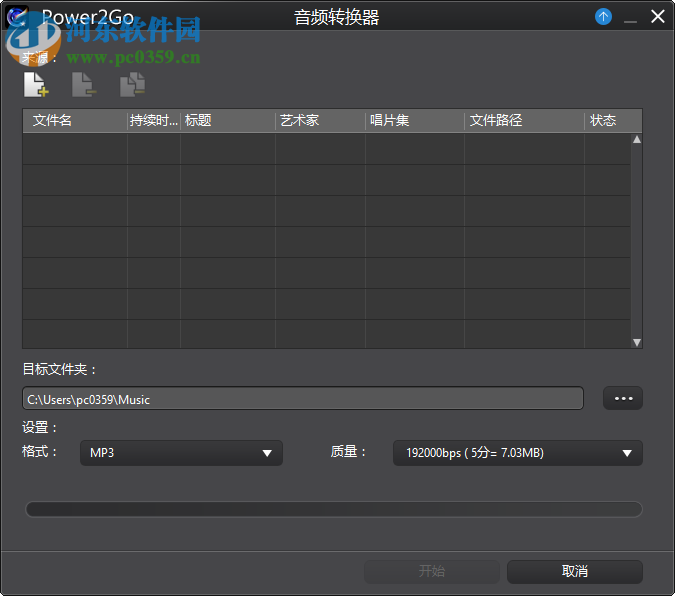
Task: Open the 192000bps quality dropdown
Action: point(518,453)
